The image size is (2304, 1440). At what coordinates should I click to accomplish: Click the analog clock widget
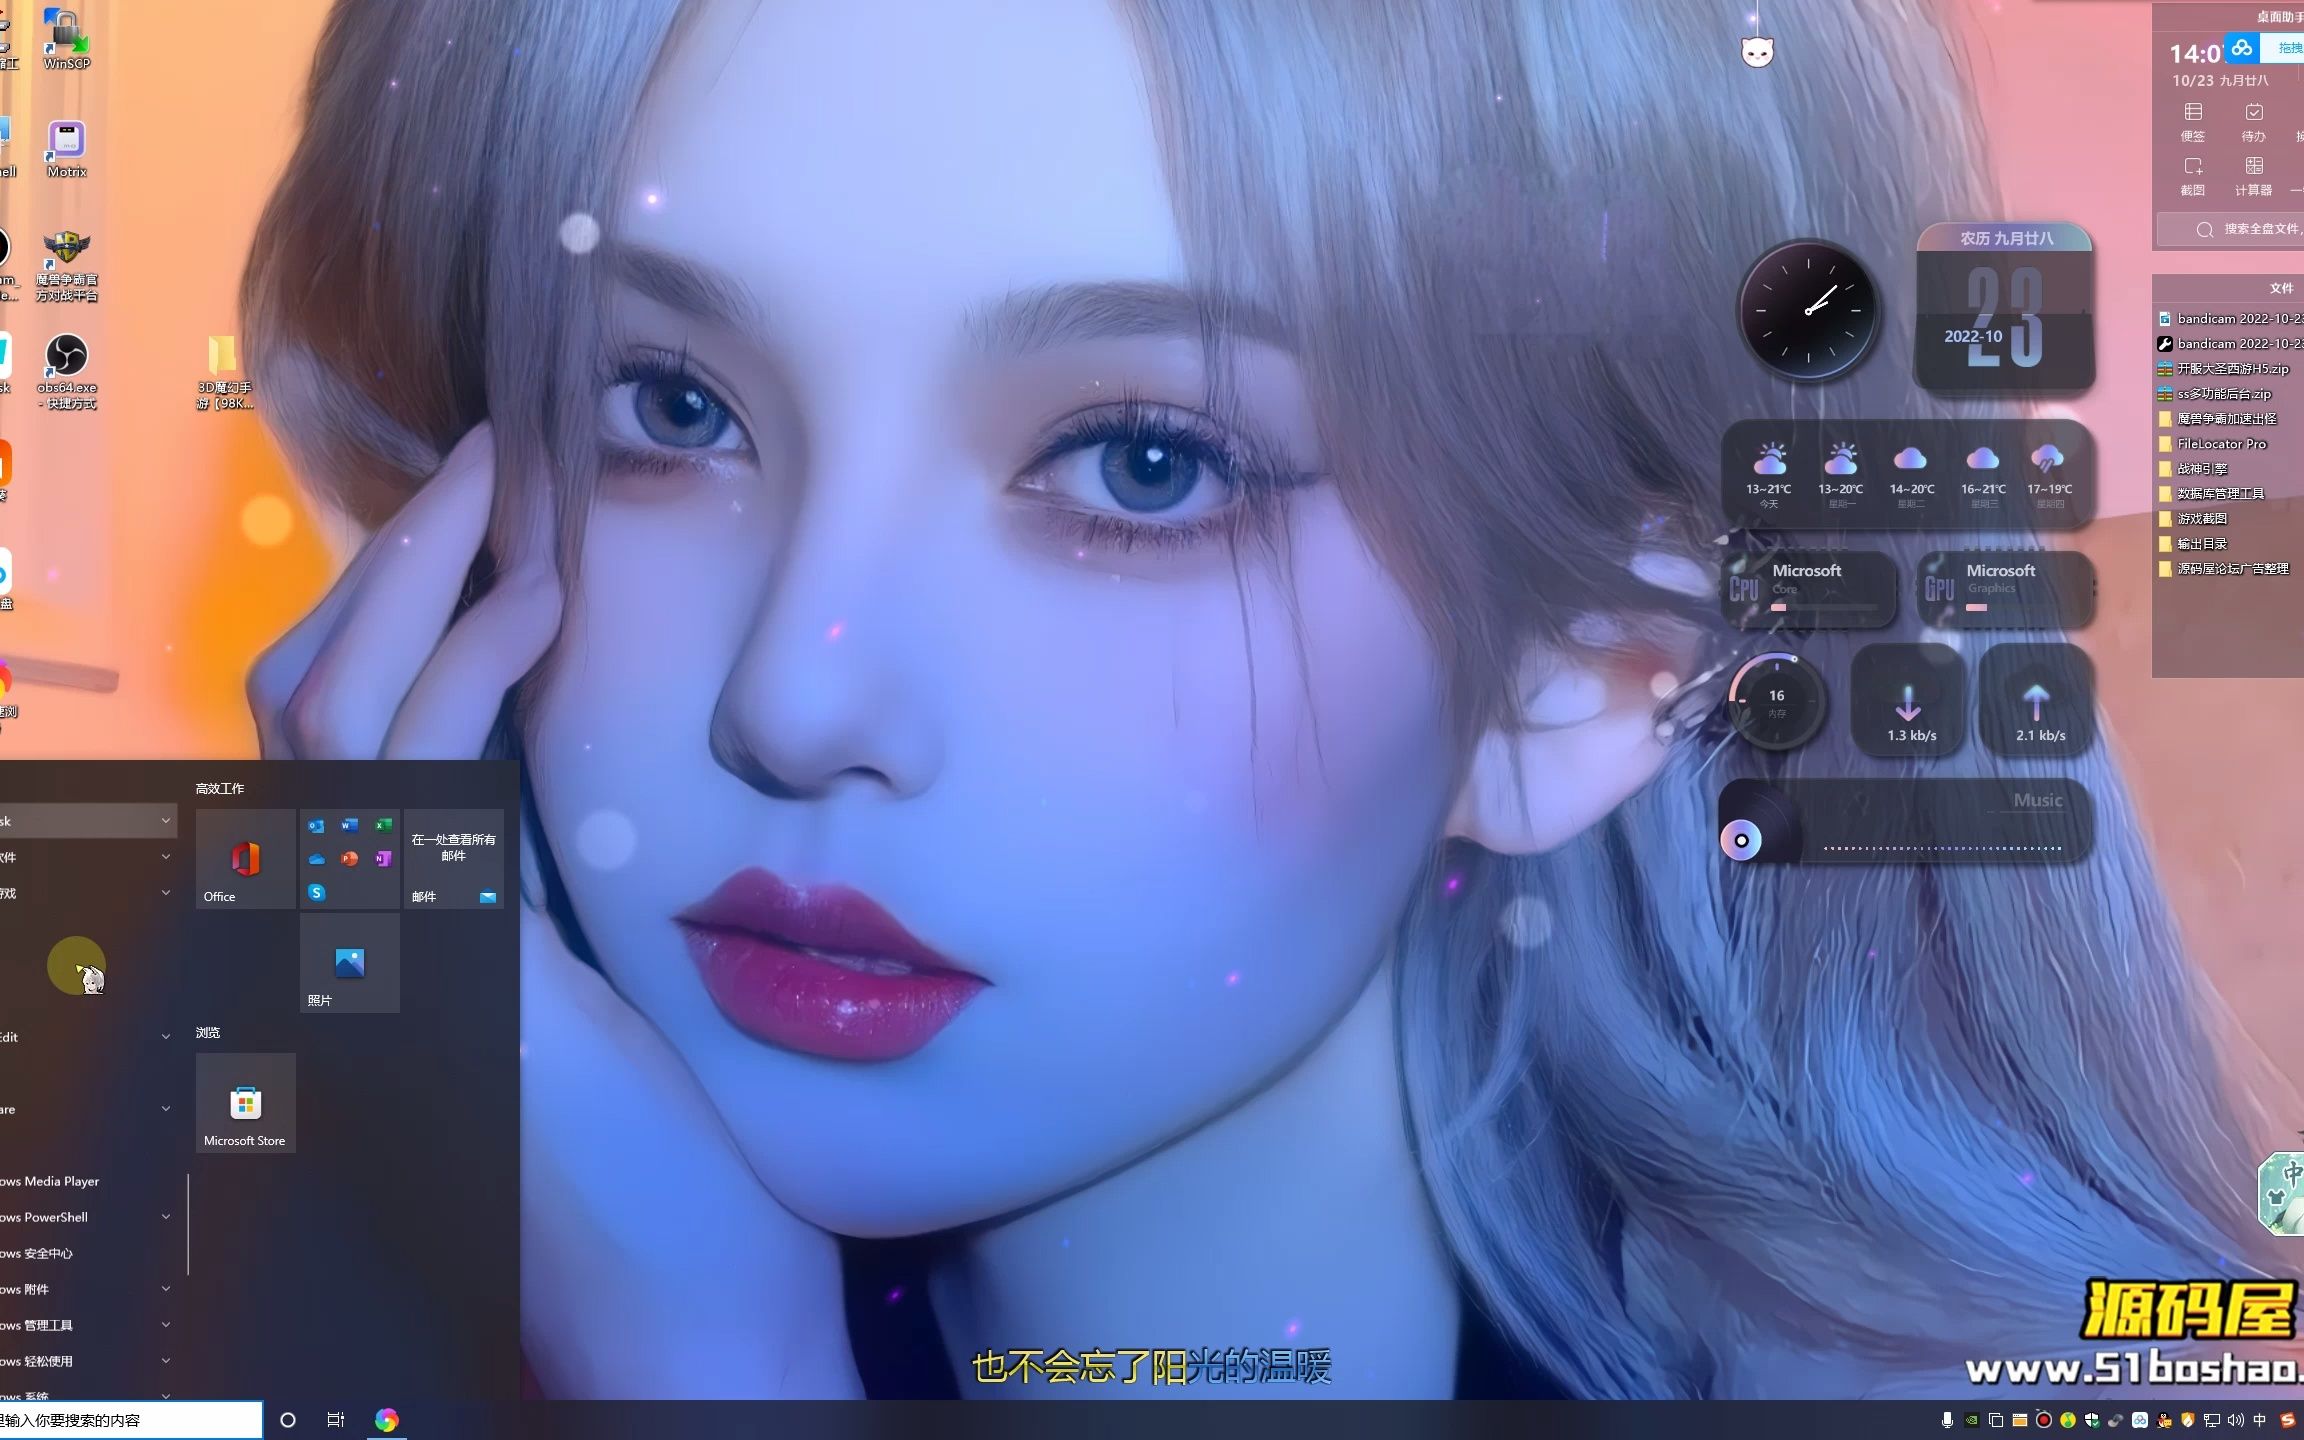1808,310
